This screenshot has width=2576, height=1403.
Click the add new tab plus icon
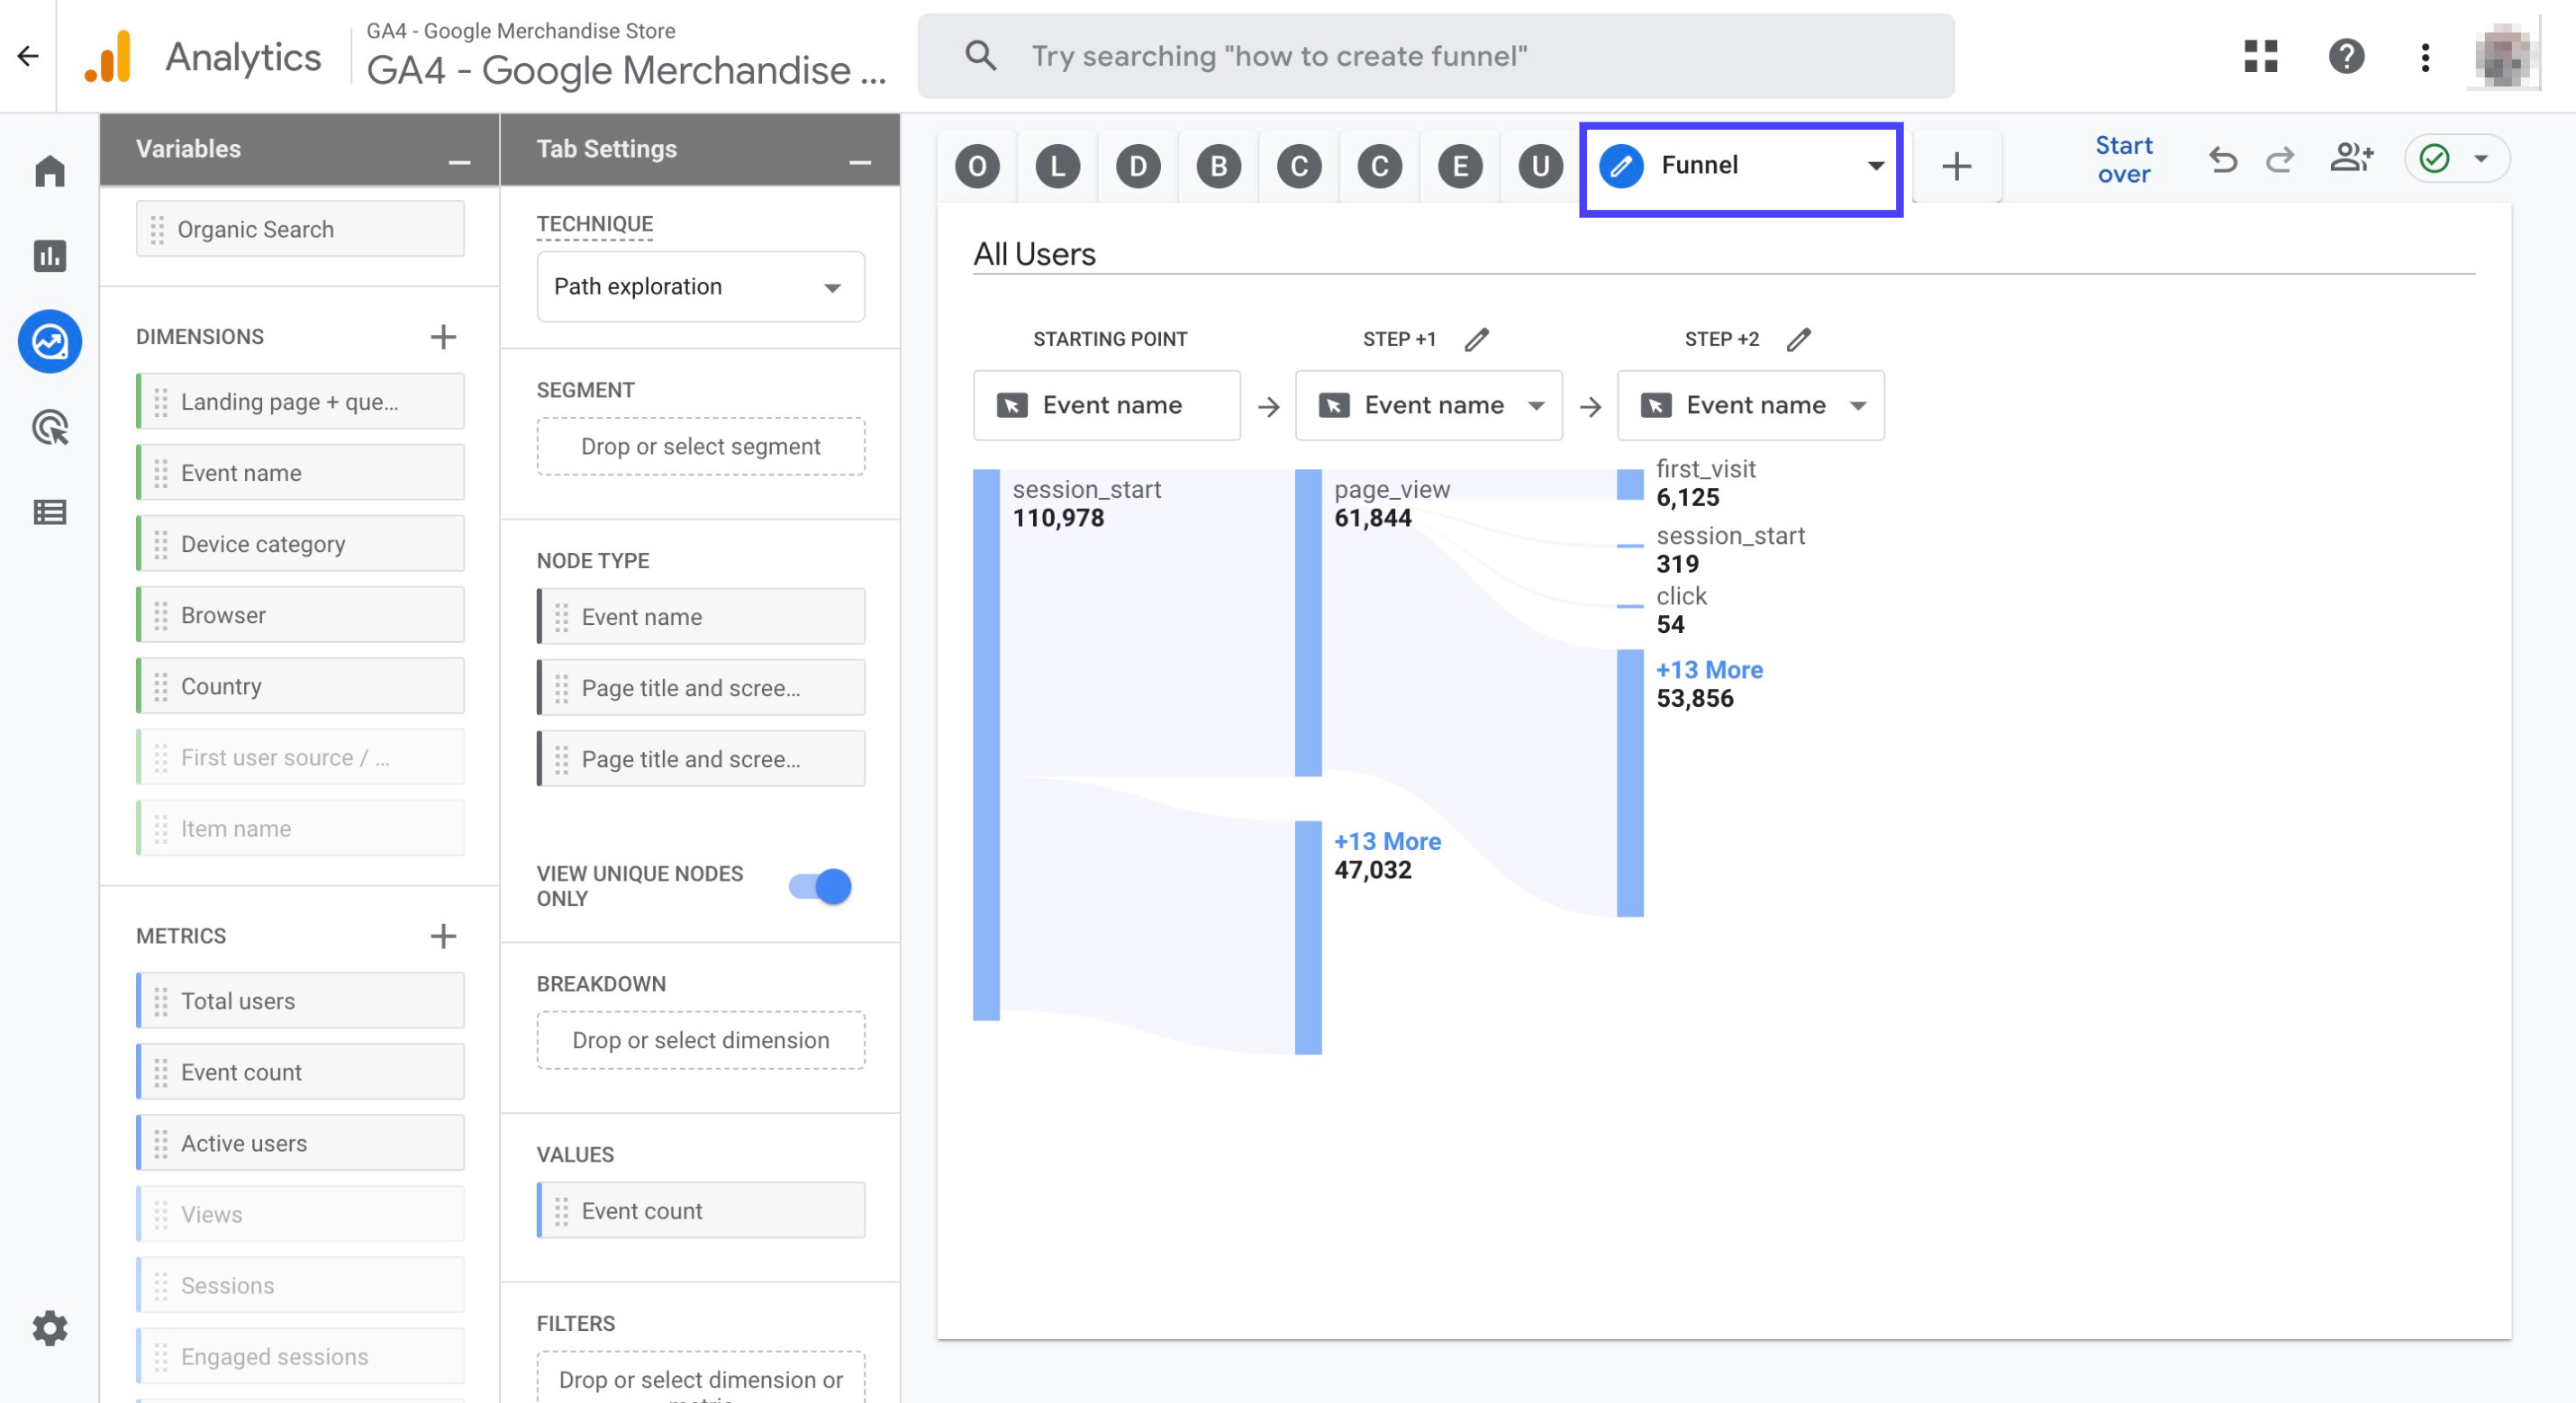click(1955, 162)
